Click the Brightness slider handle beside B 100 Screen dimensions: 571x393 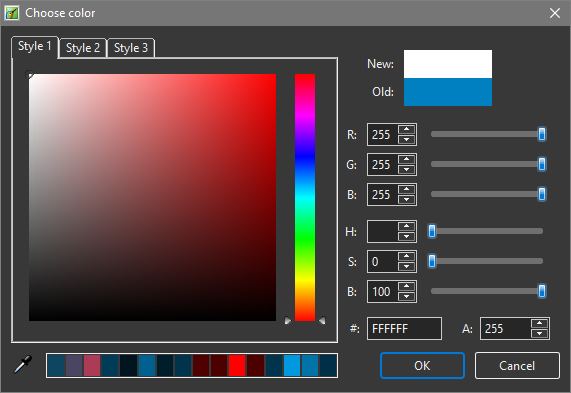542,291
